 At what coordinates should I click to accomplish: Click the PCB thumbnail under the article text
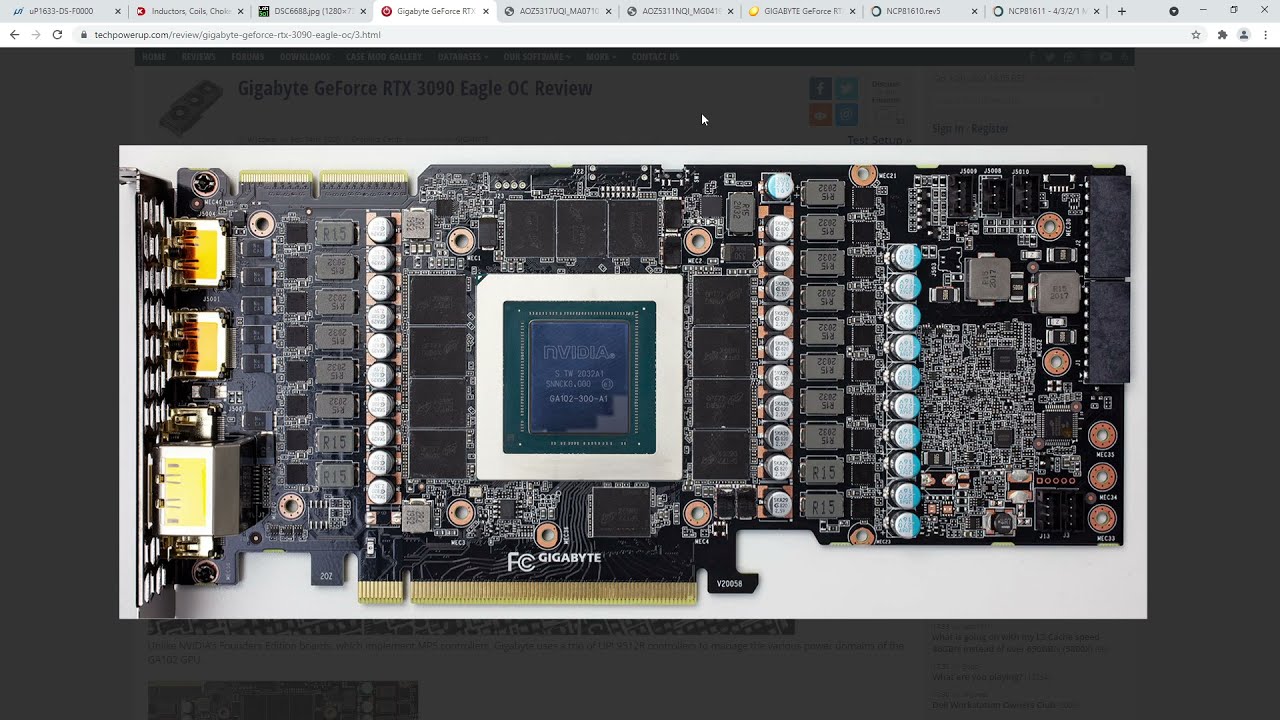[x=283, y=700]
